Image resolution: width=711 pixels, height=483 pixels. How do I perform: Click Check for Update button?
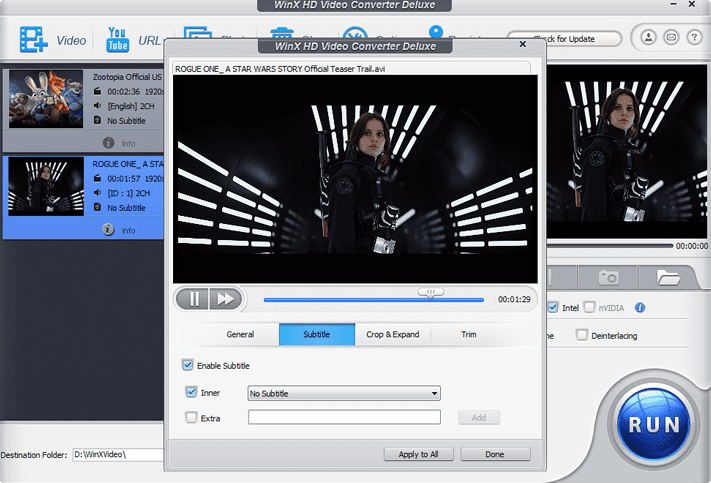coord(564,39)
